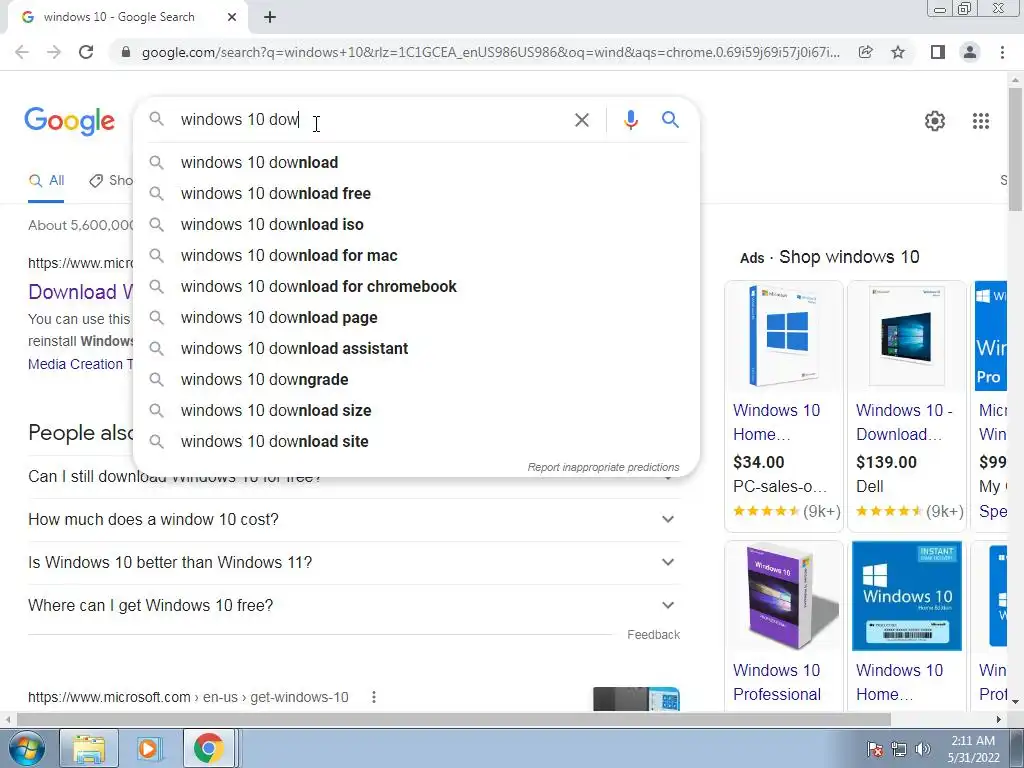Click the PC-sales-o... seller name
Screen dimensions: 1024x768
(x=780, y=487)
